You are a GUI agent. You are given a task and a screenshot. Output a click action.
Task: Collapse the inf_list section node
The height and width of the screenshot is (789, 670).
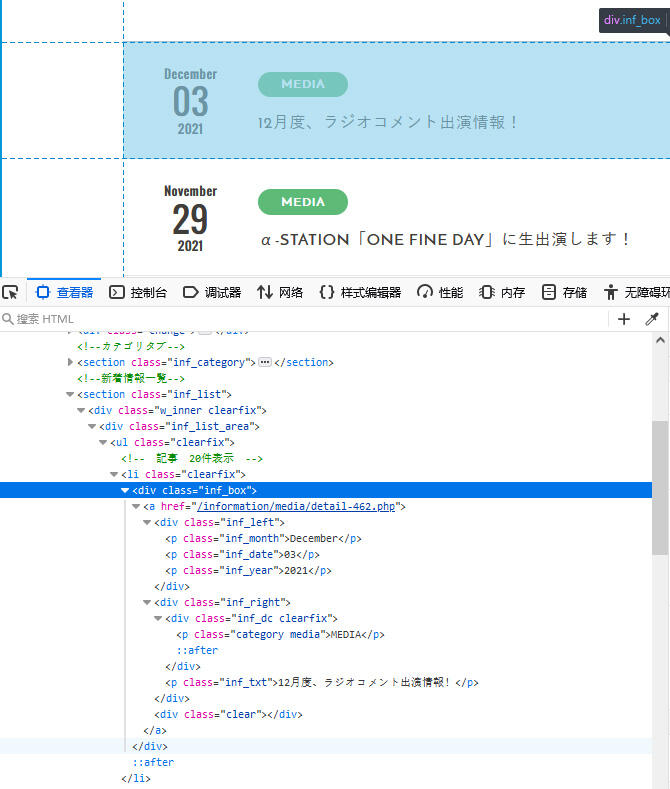(x=70, y=394)
